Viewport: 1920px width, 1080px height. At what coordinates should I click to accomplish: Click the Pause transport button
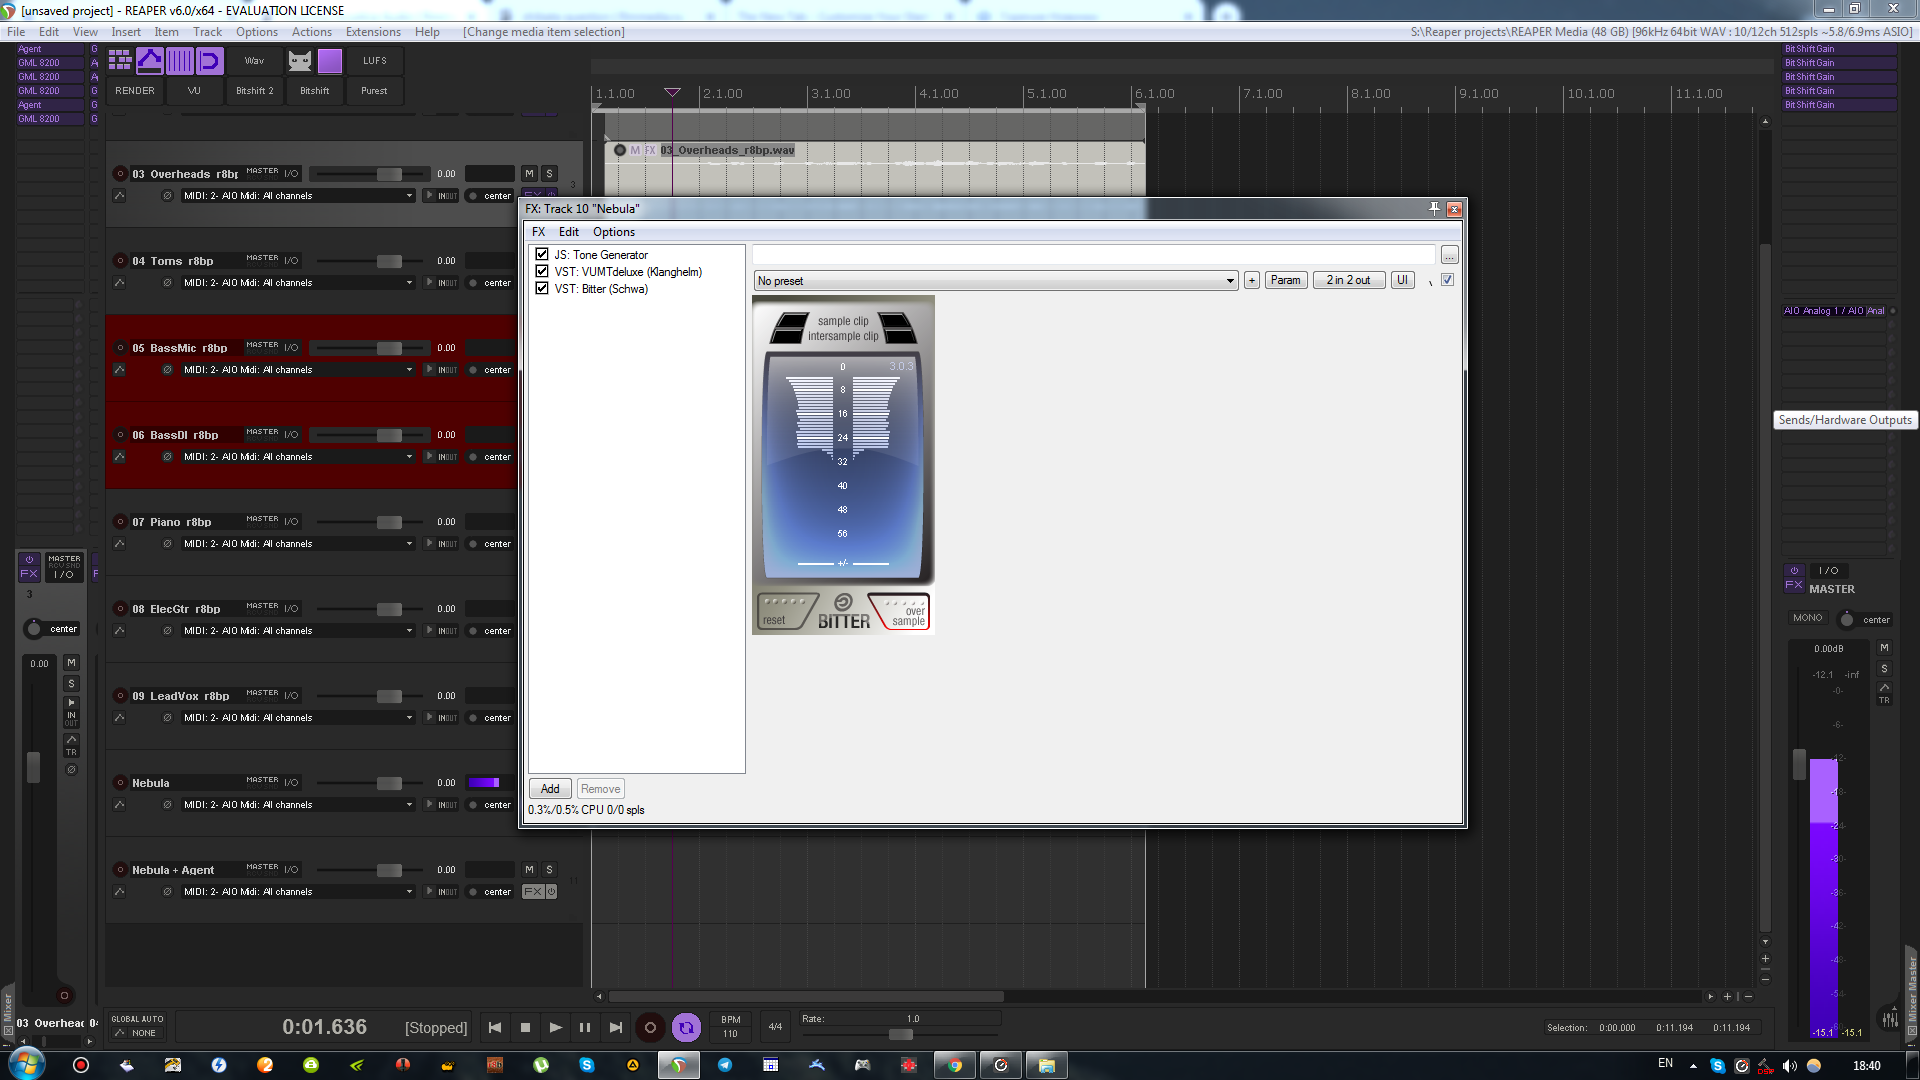pos(585,1027)
